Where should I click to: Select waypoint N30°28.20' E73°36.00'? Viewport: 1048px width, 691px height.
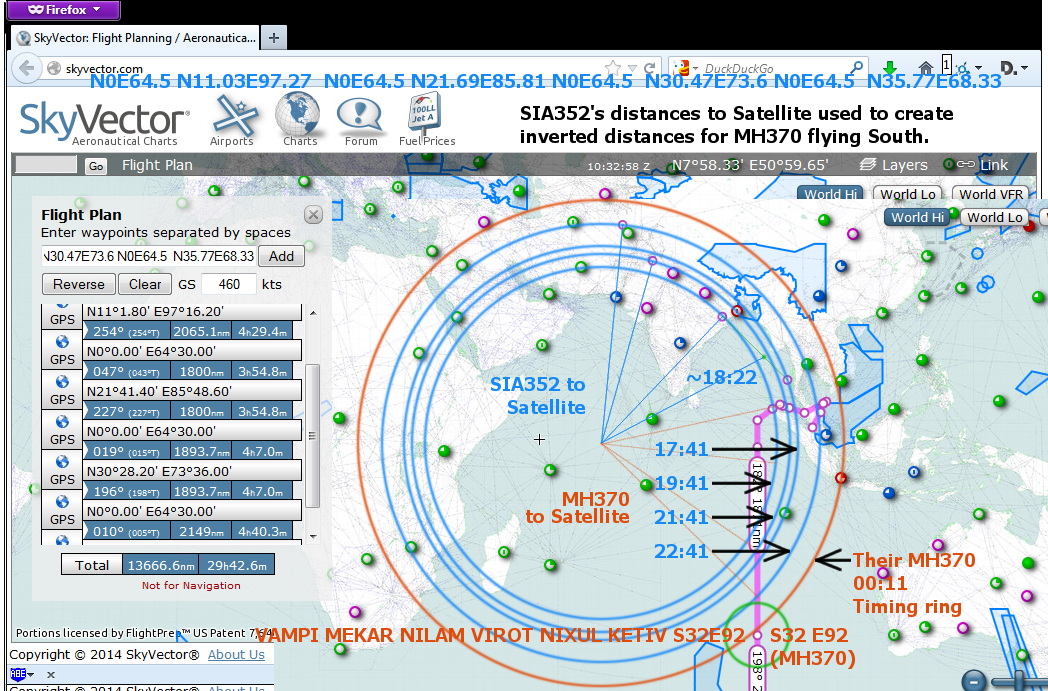pos(192,471)
